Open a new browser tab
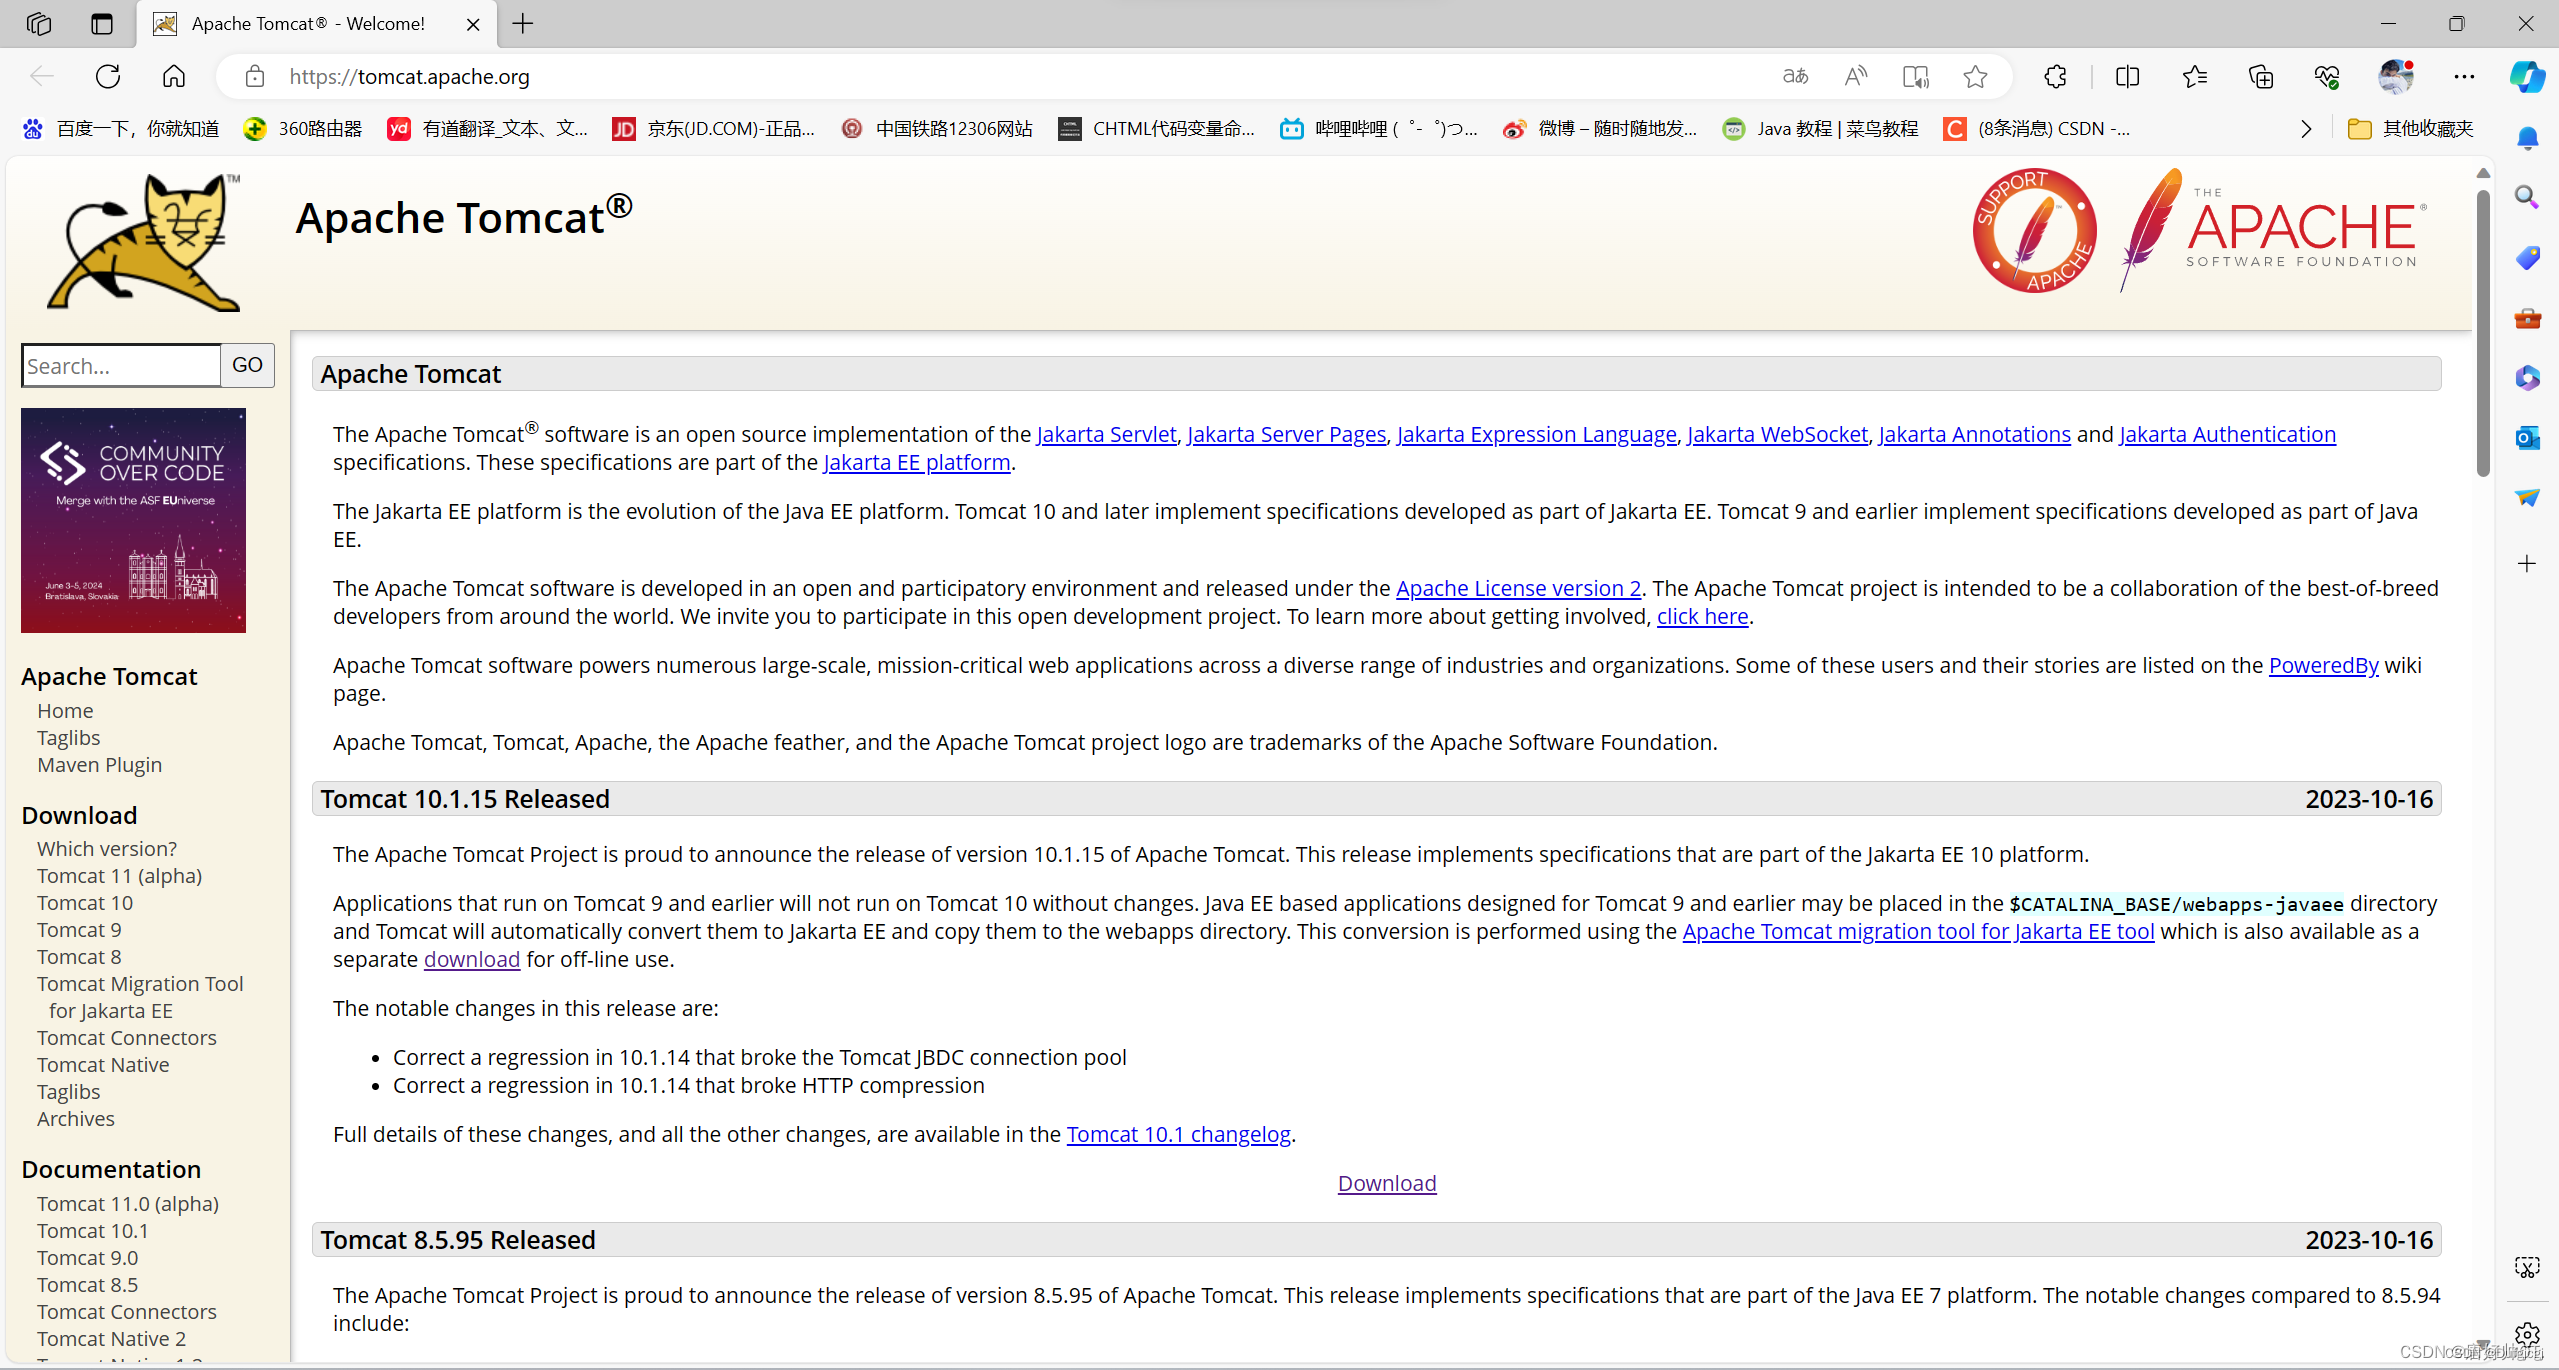The image size is (2559, 1370). point(523,24)
